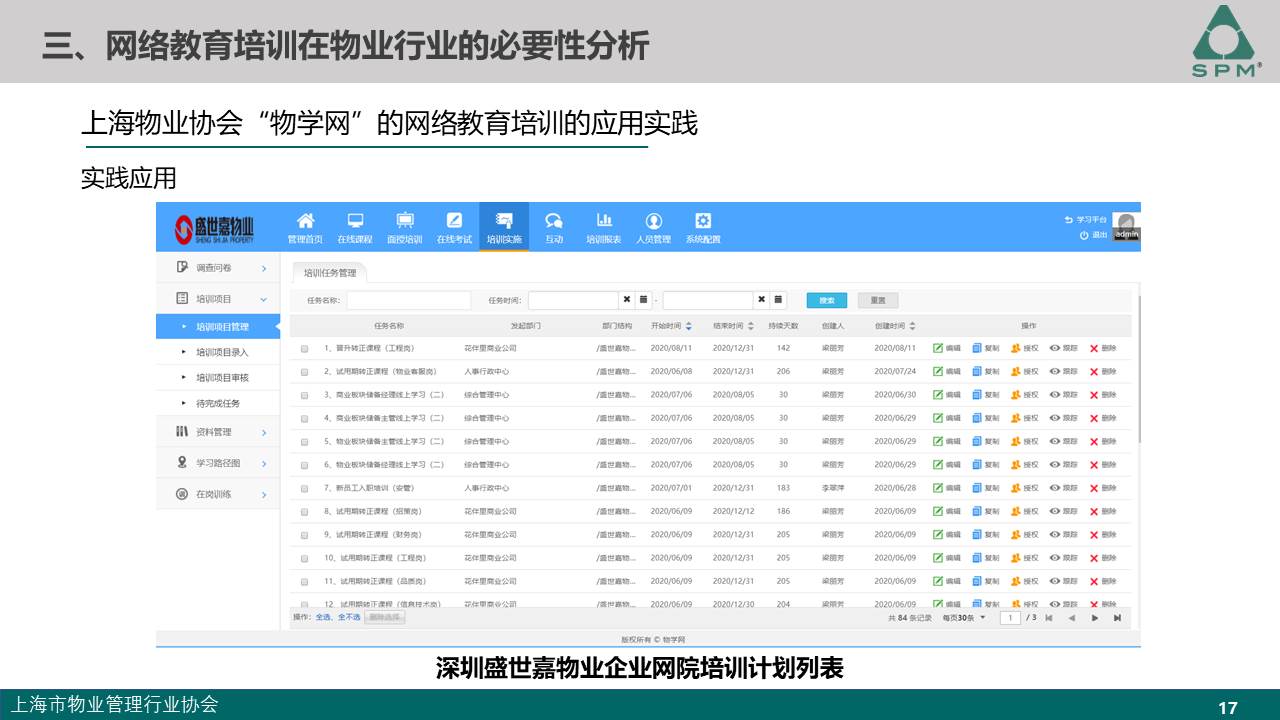This screenshot has height=720, width=1280.
Task: Open the 每页30条 page size dropdown
Action: [x=964, y=618]
